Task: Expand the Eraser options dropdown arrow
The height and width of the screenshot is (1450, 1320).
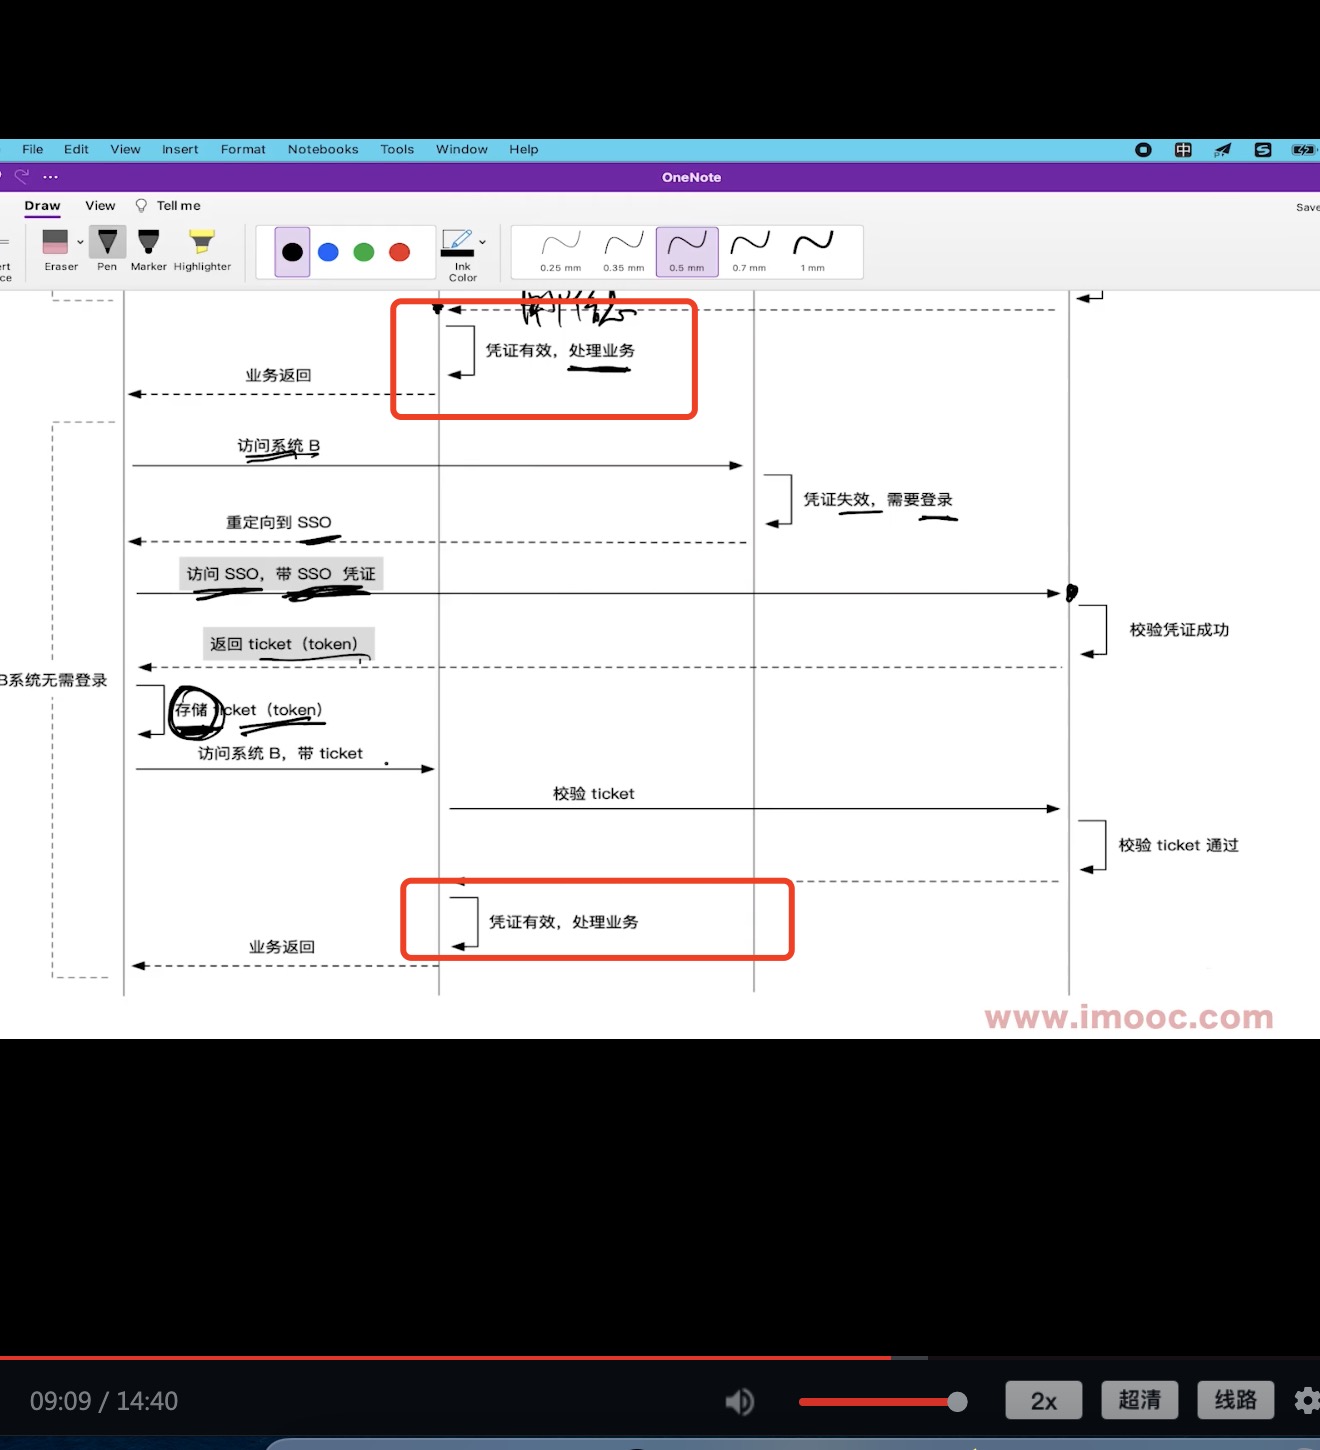Action: tap(80, 242)
